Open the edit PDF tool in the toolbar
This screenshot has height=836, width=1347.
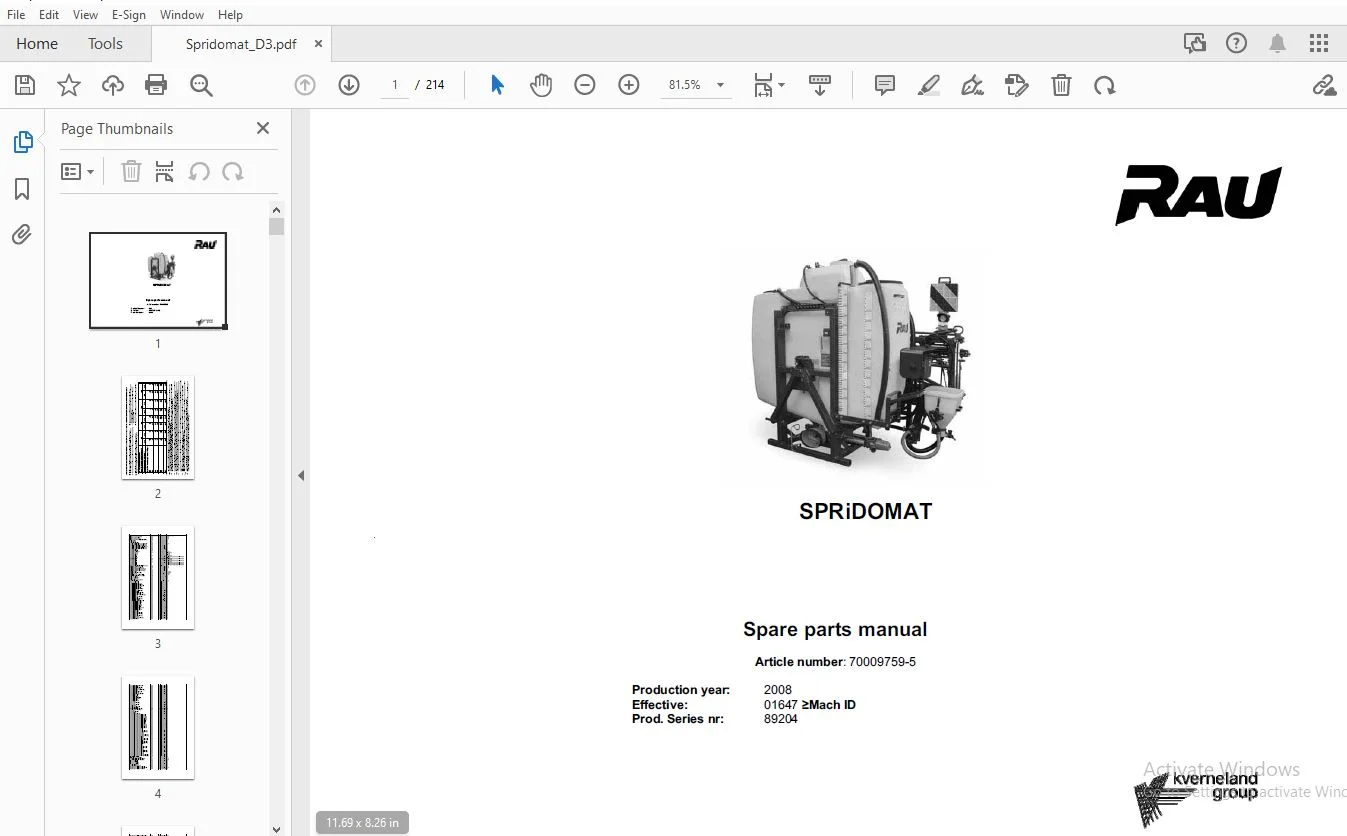click(1017, 85)
